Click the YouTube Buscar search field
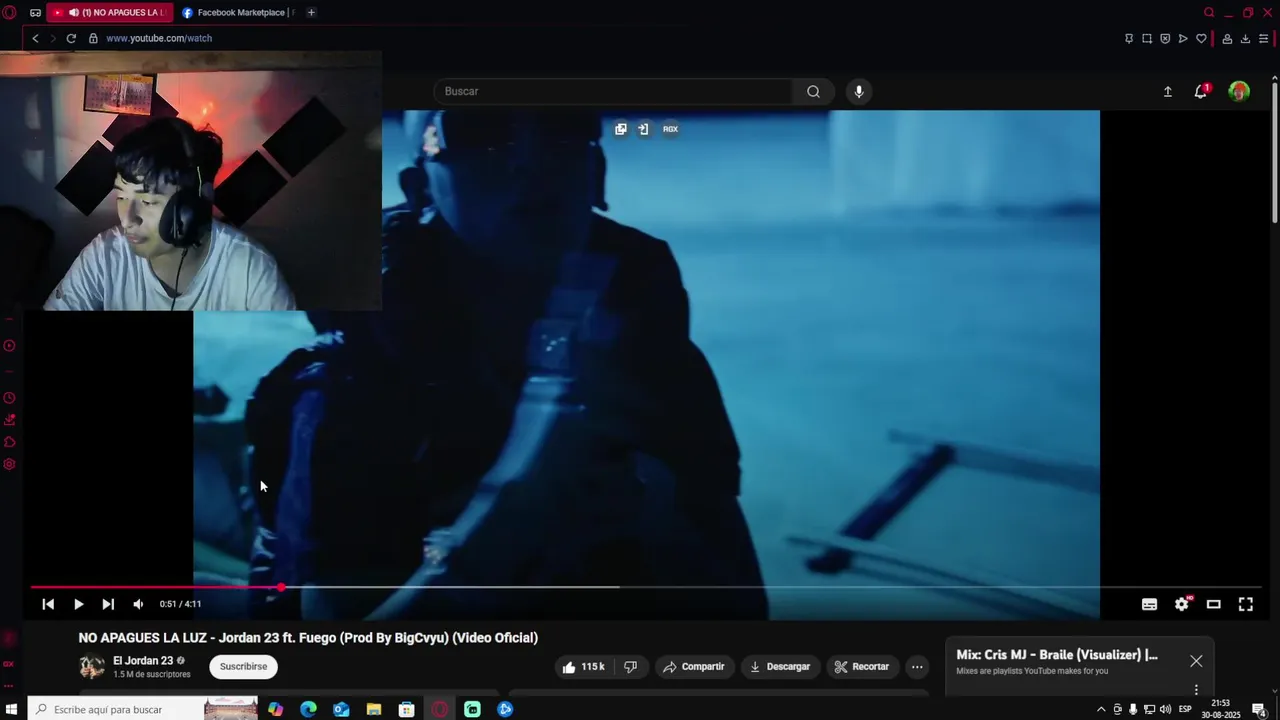The image size is (1280, 720). pos(611,91)
